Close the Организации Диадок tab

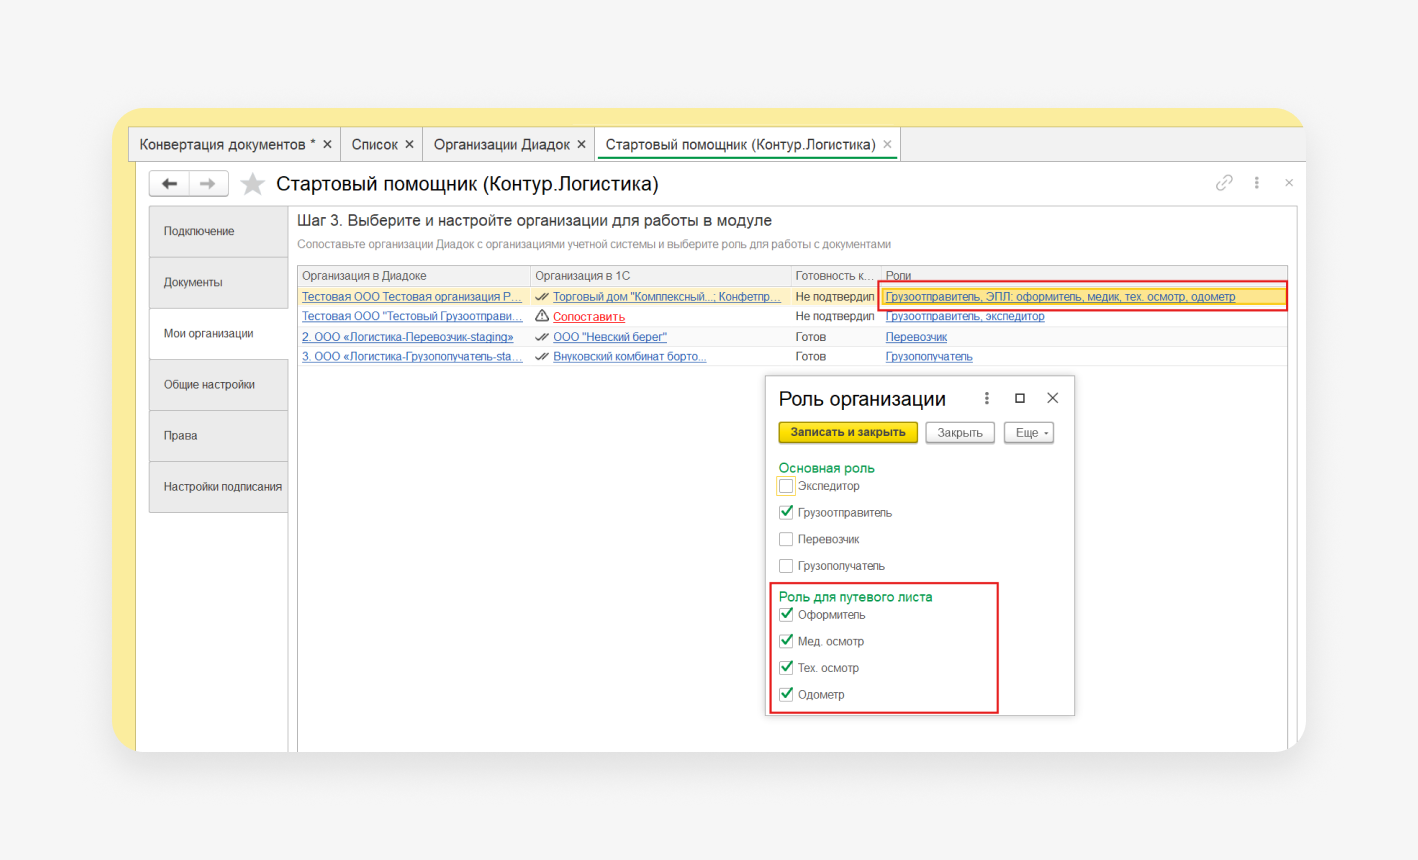point(581,145)
